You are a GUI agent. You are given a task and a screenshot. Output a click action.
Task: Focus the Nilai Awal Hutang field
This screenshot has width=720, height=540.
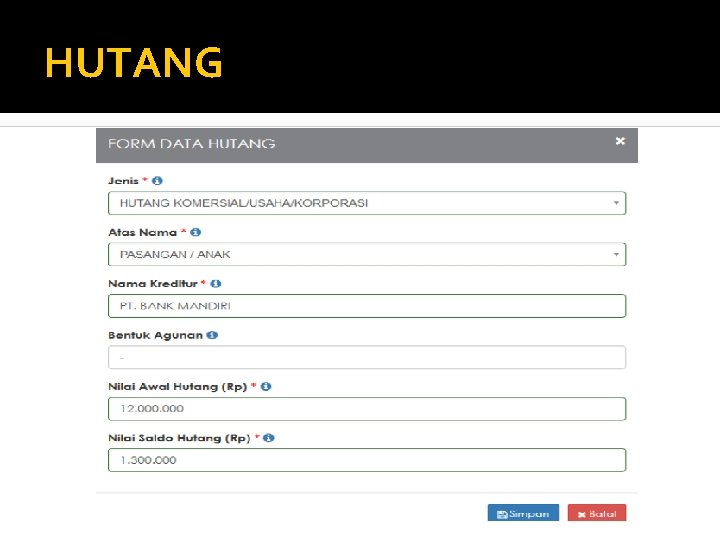pyautogui.click(x=367, y=409)
